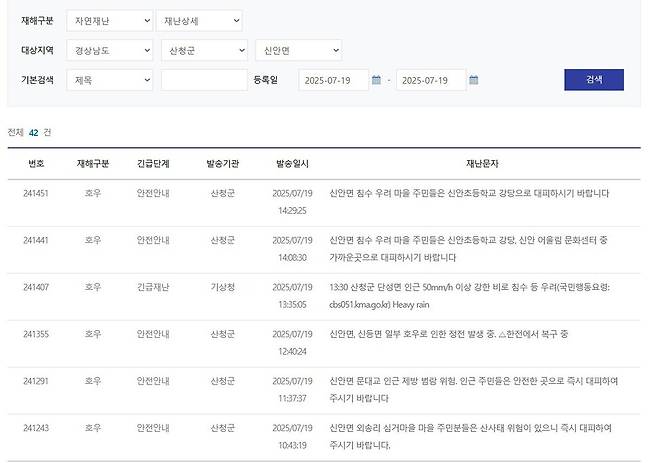Click the 등록일 date label
The image size is (658, 463).
[x=266, y=80]
